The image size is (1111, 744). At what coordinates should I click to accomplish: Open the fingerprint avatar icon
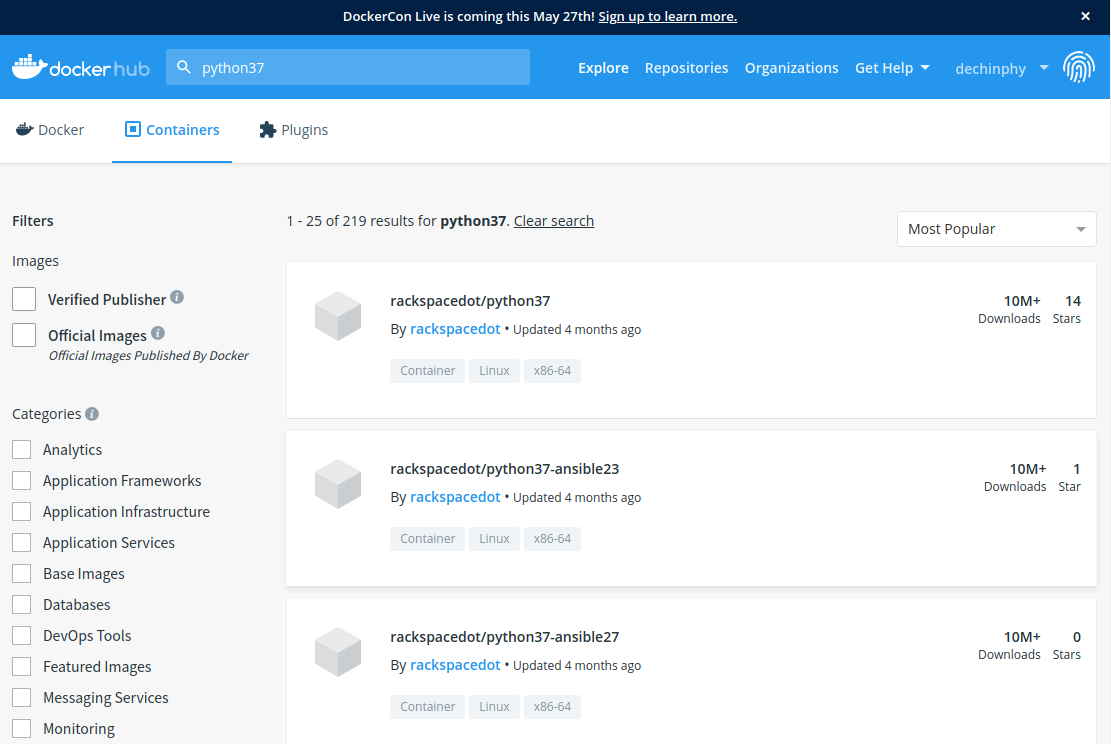1078,67
